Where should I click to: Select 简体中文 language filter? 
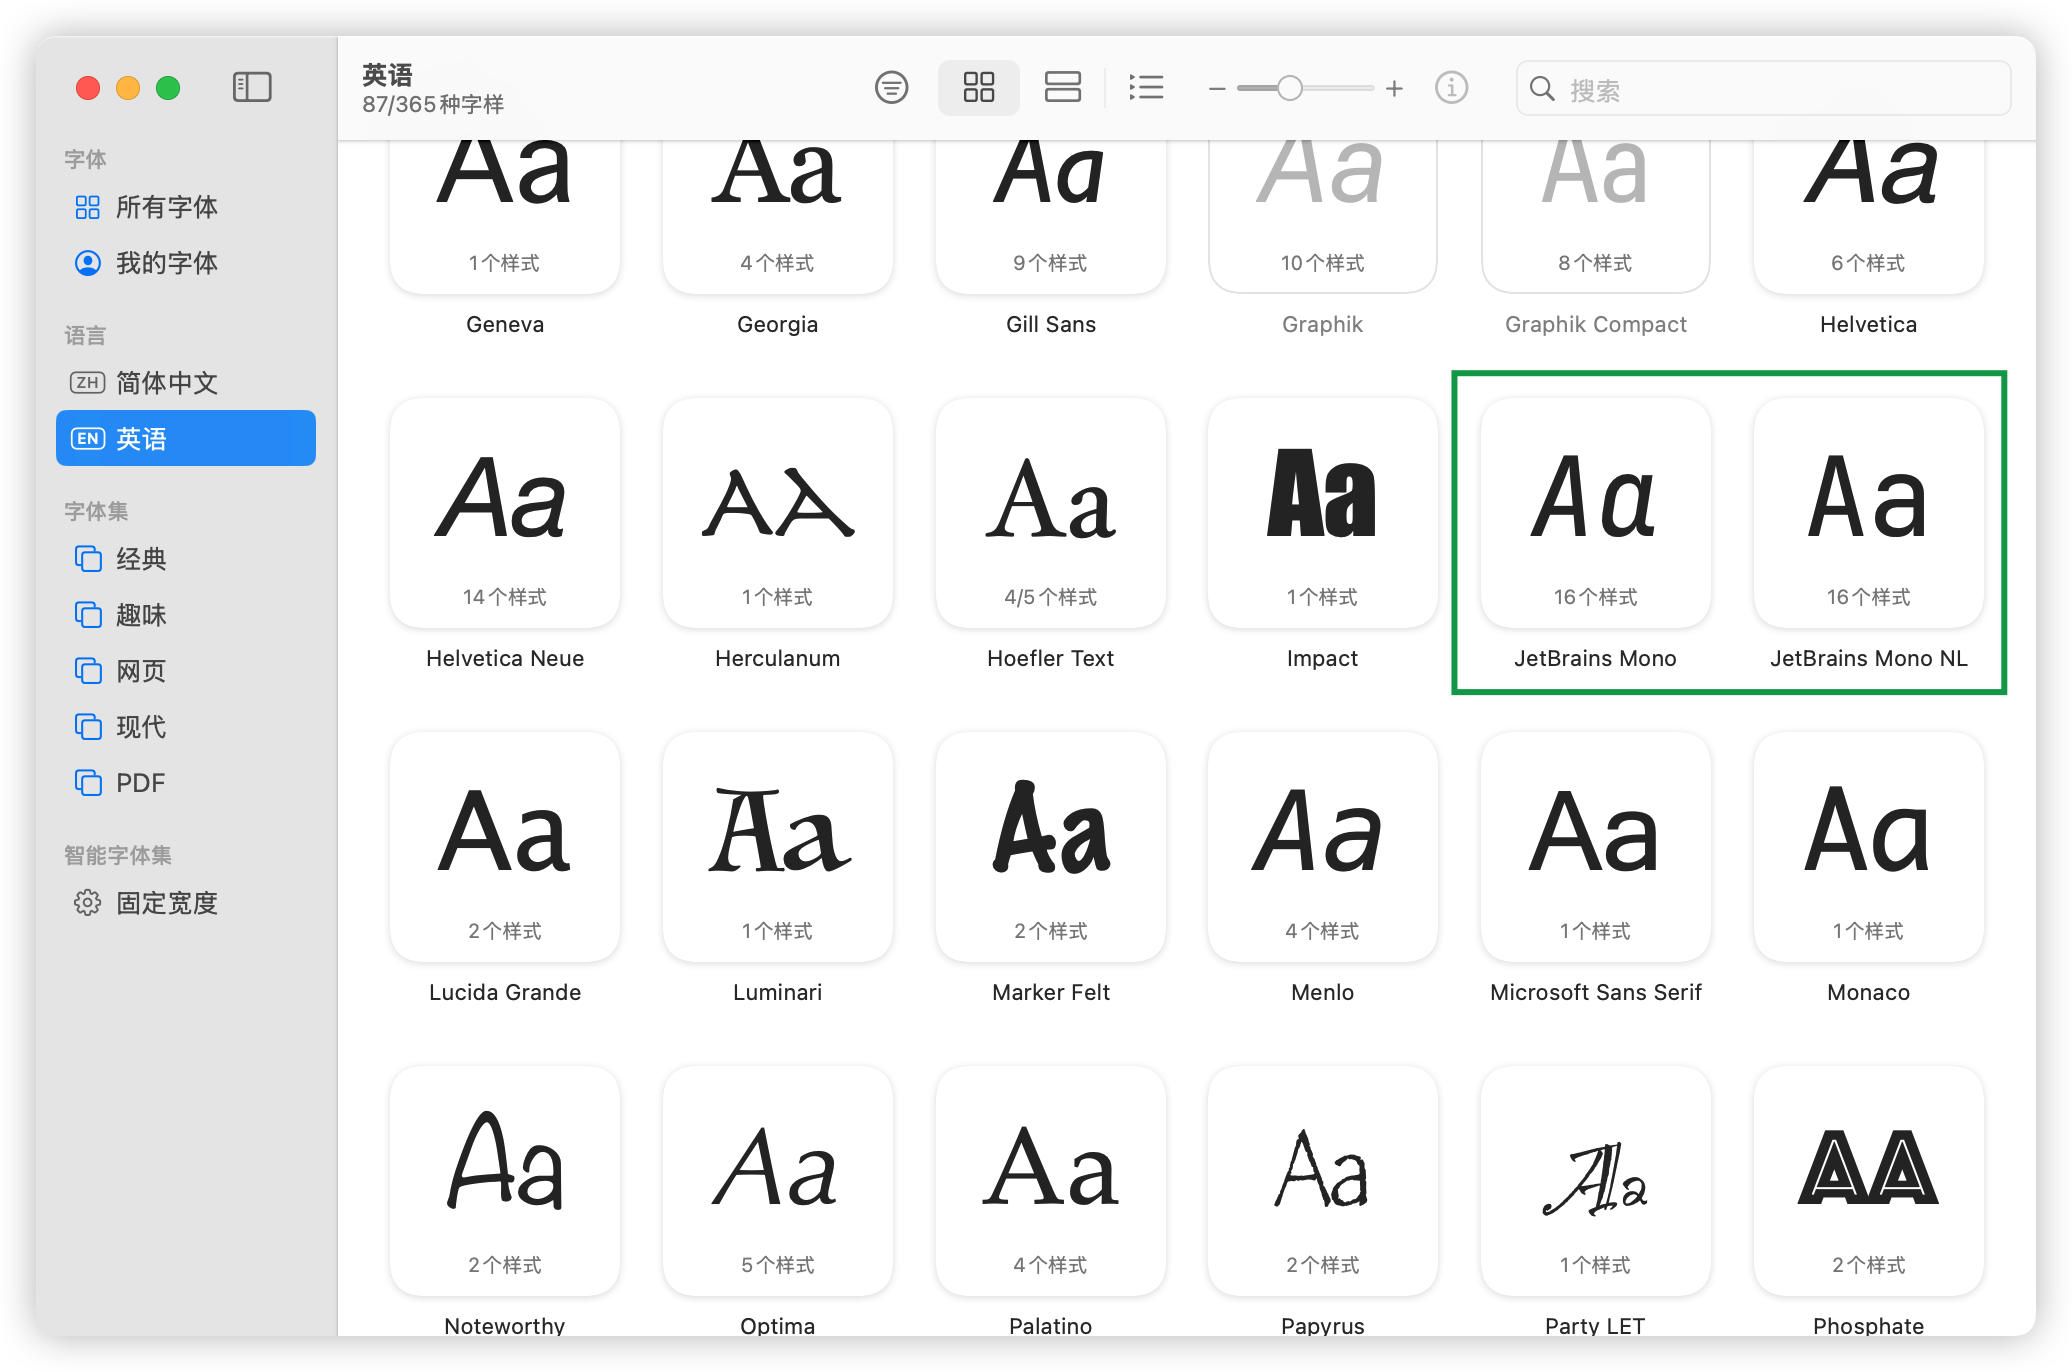pos(166,383)
